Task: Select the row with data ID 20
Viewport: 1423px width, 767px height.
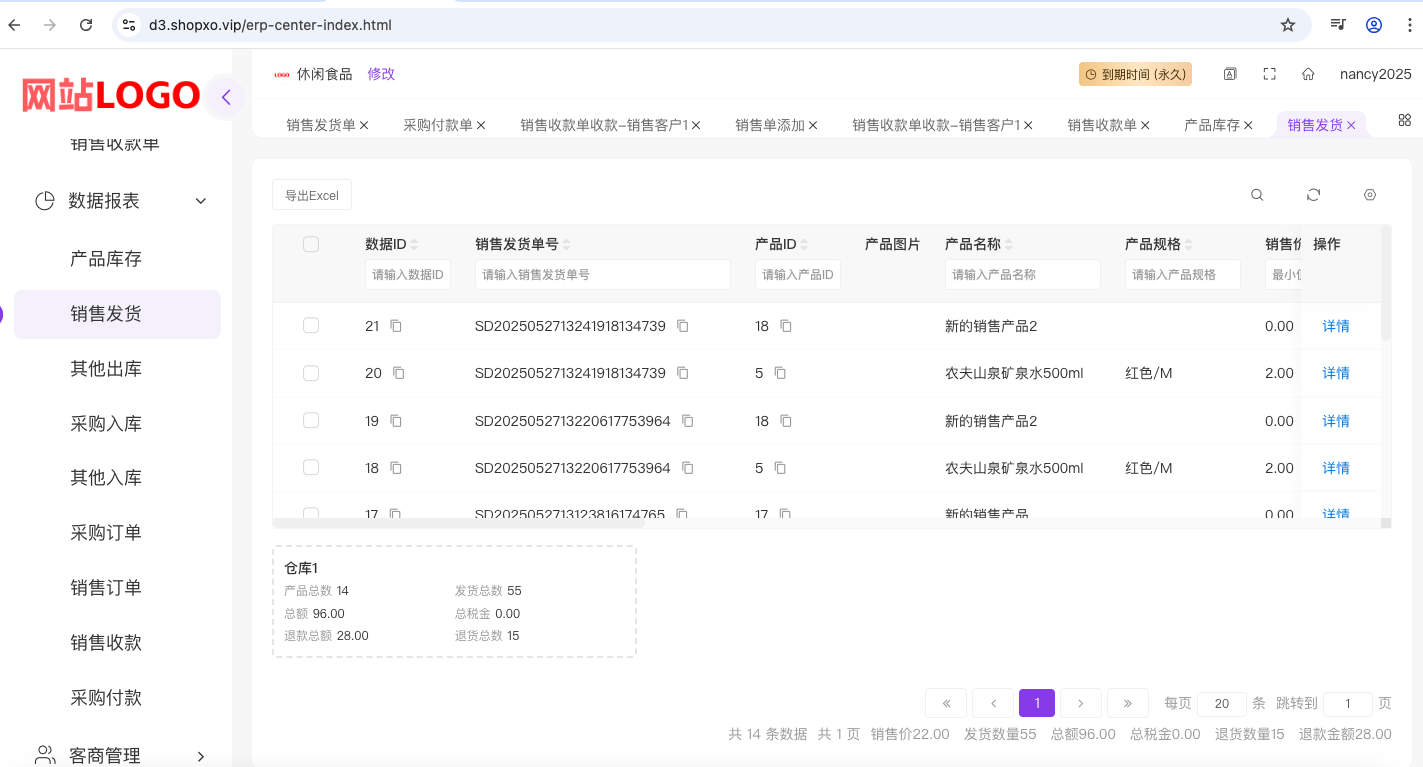Action: pos(311,373)
